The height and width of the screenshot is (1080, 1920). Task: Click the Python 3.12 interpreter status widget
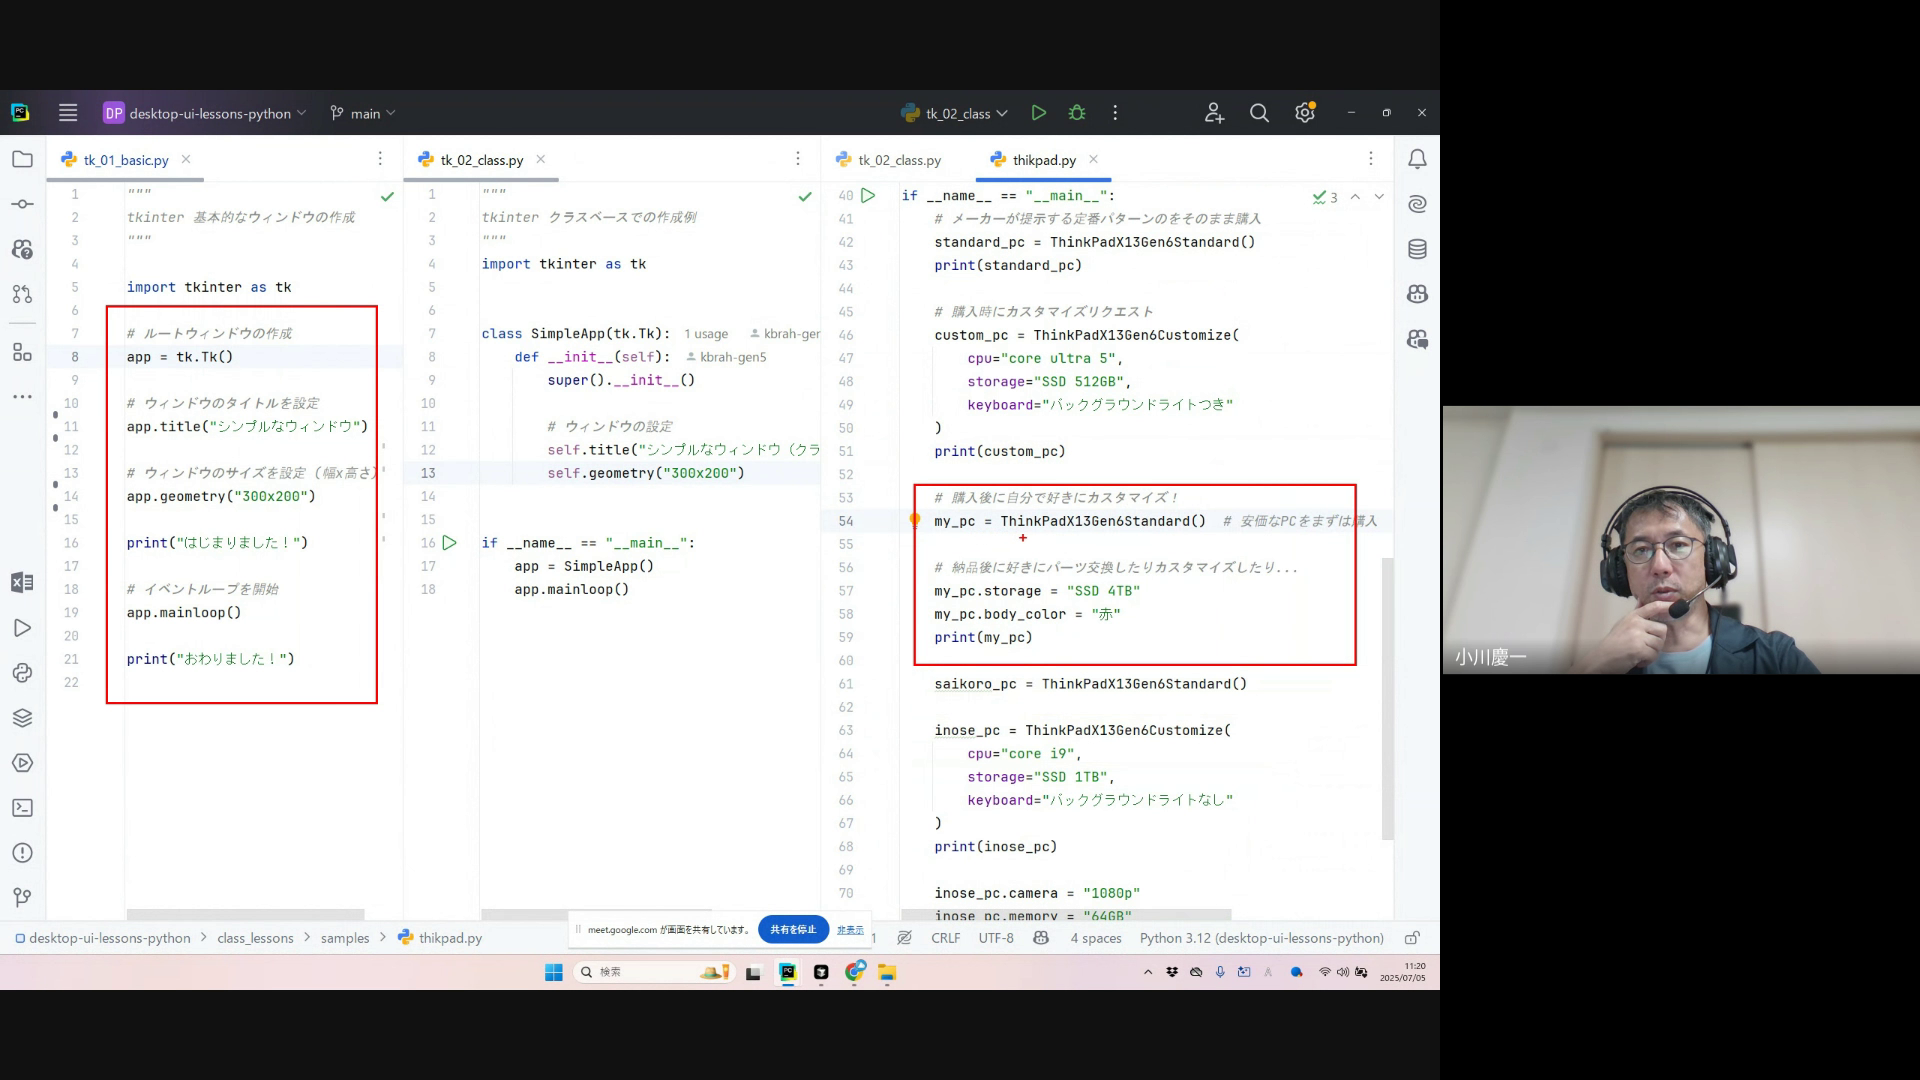(1261, 938)
